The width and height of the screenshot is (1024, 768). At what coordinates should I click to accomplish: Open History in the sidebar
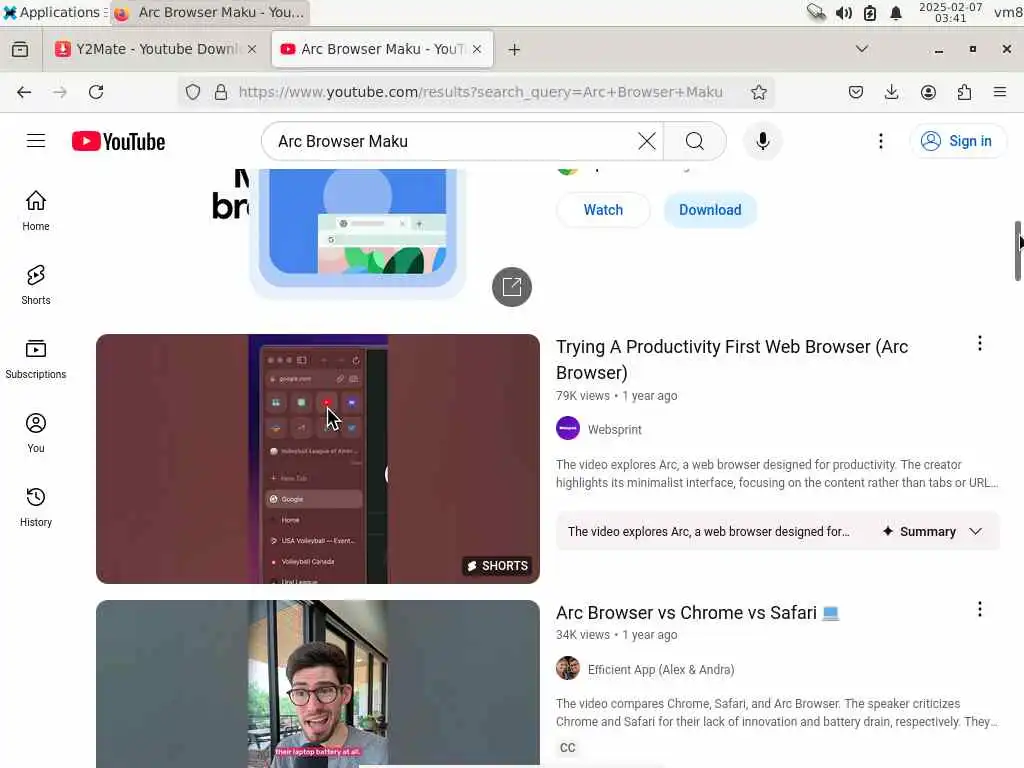pyautogui.click(x=36, y=507)
